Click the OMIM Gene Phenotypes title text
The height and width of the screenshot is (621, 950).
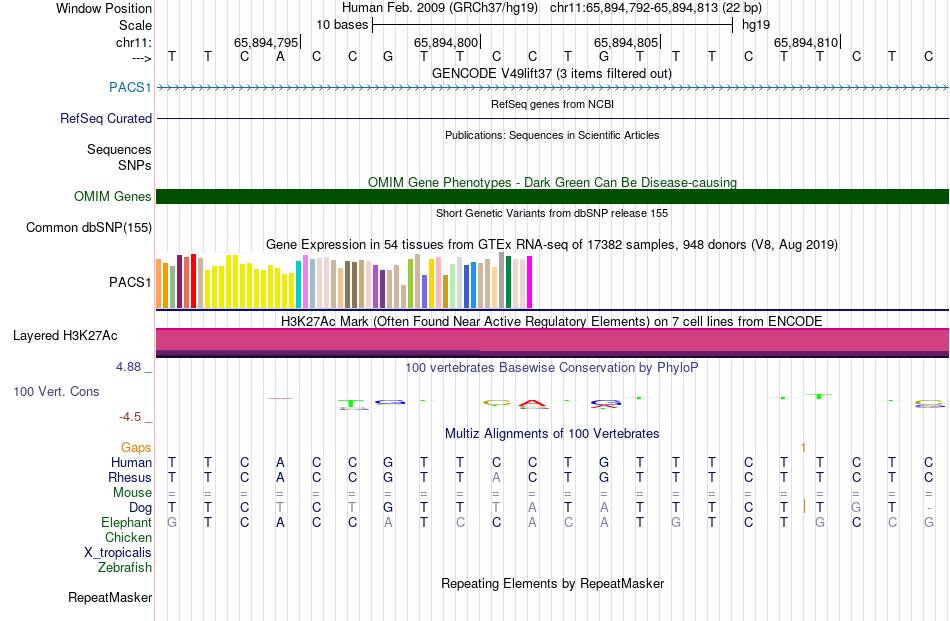coord(552,182)
